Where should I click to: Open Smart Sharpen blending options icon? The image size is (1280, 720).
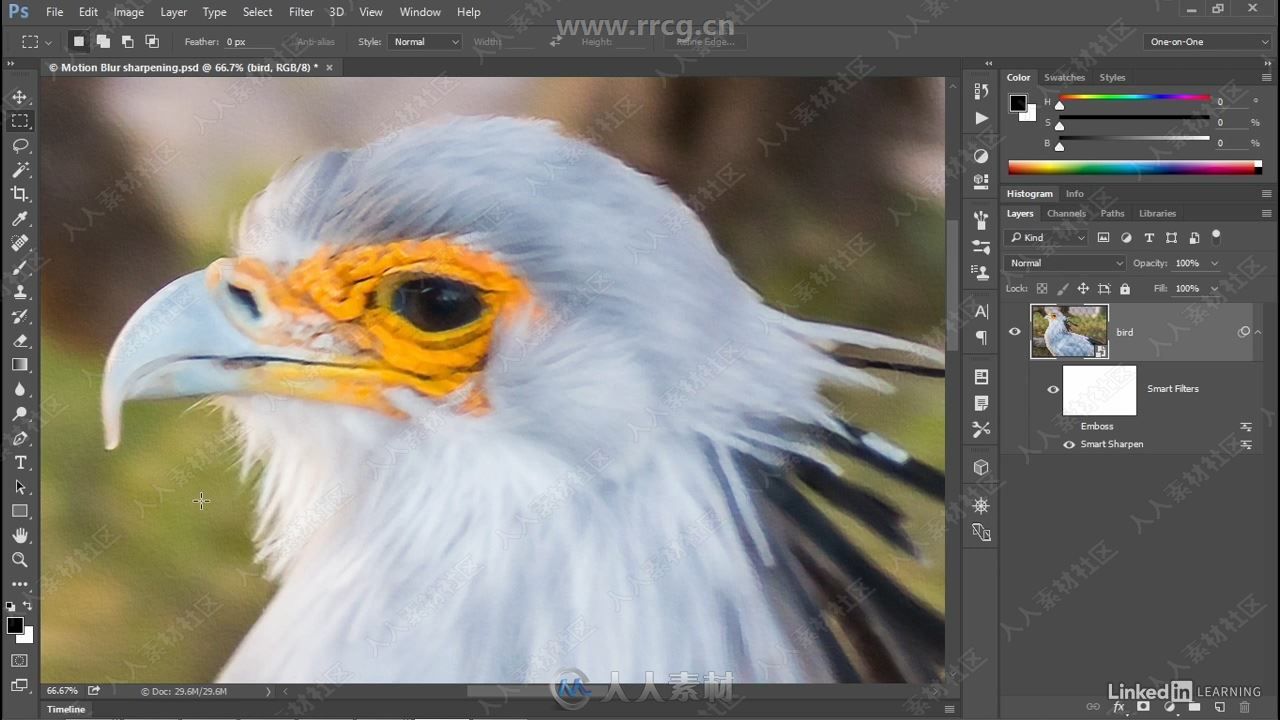click(1246, 444)
